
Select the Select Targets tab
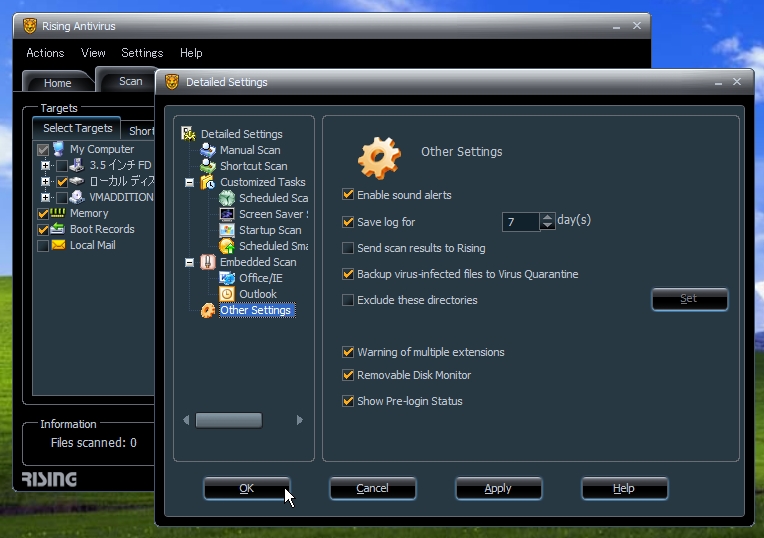click(77, 128)
